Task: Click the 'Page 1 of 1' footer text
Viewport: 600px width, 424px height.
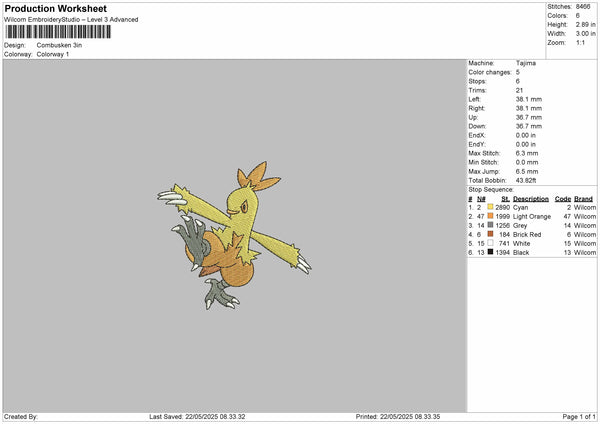Action: [579, 417]
